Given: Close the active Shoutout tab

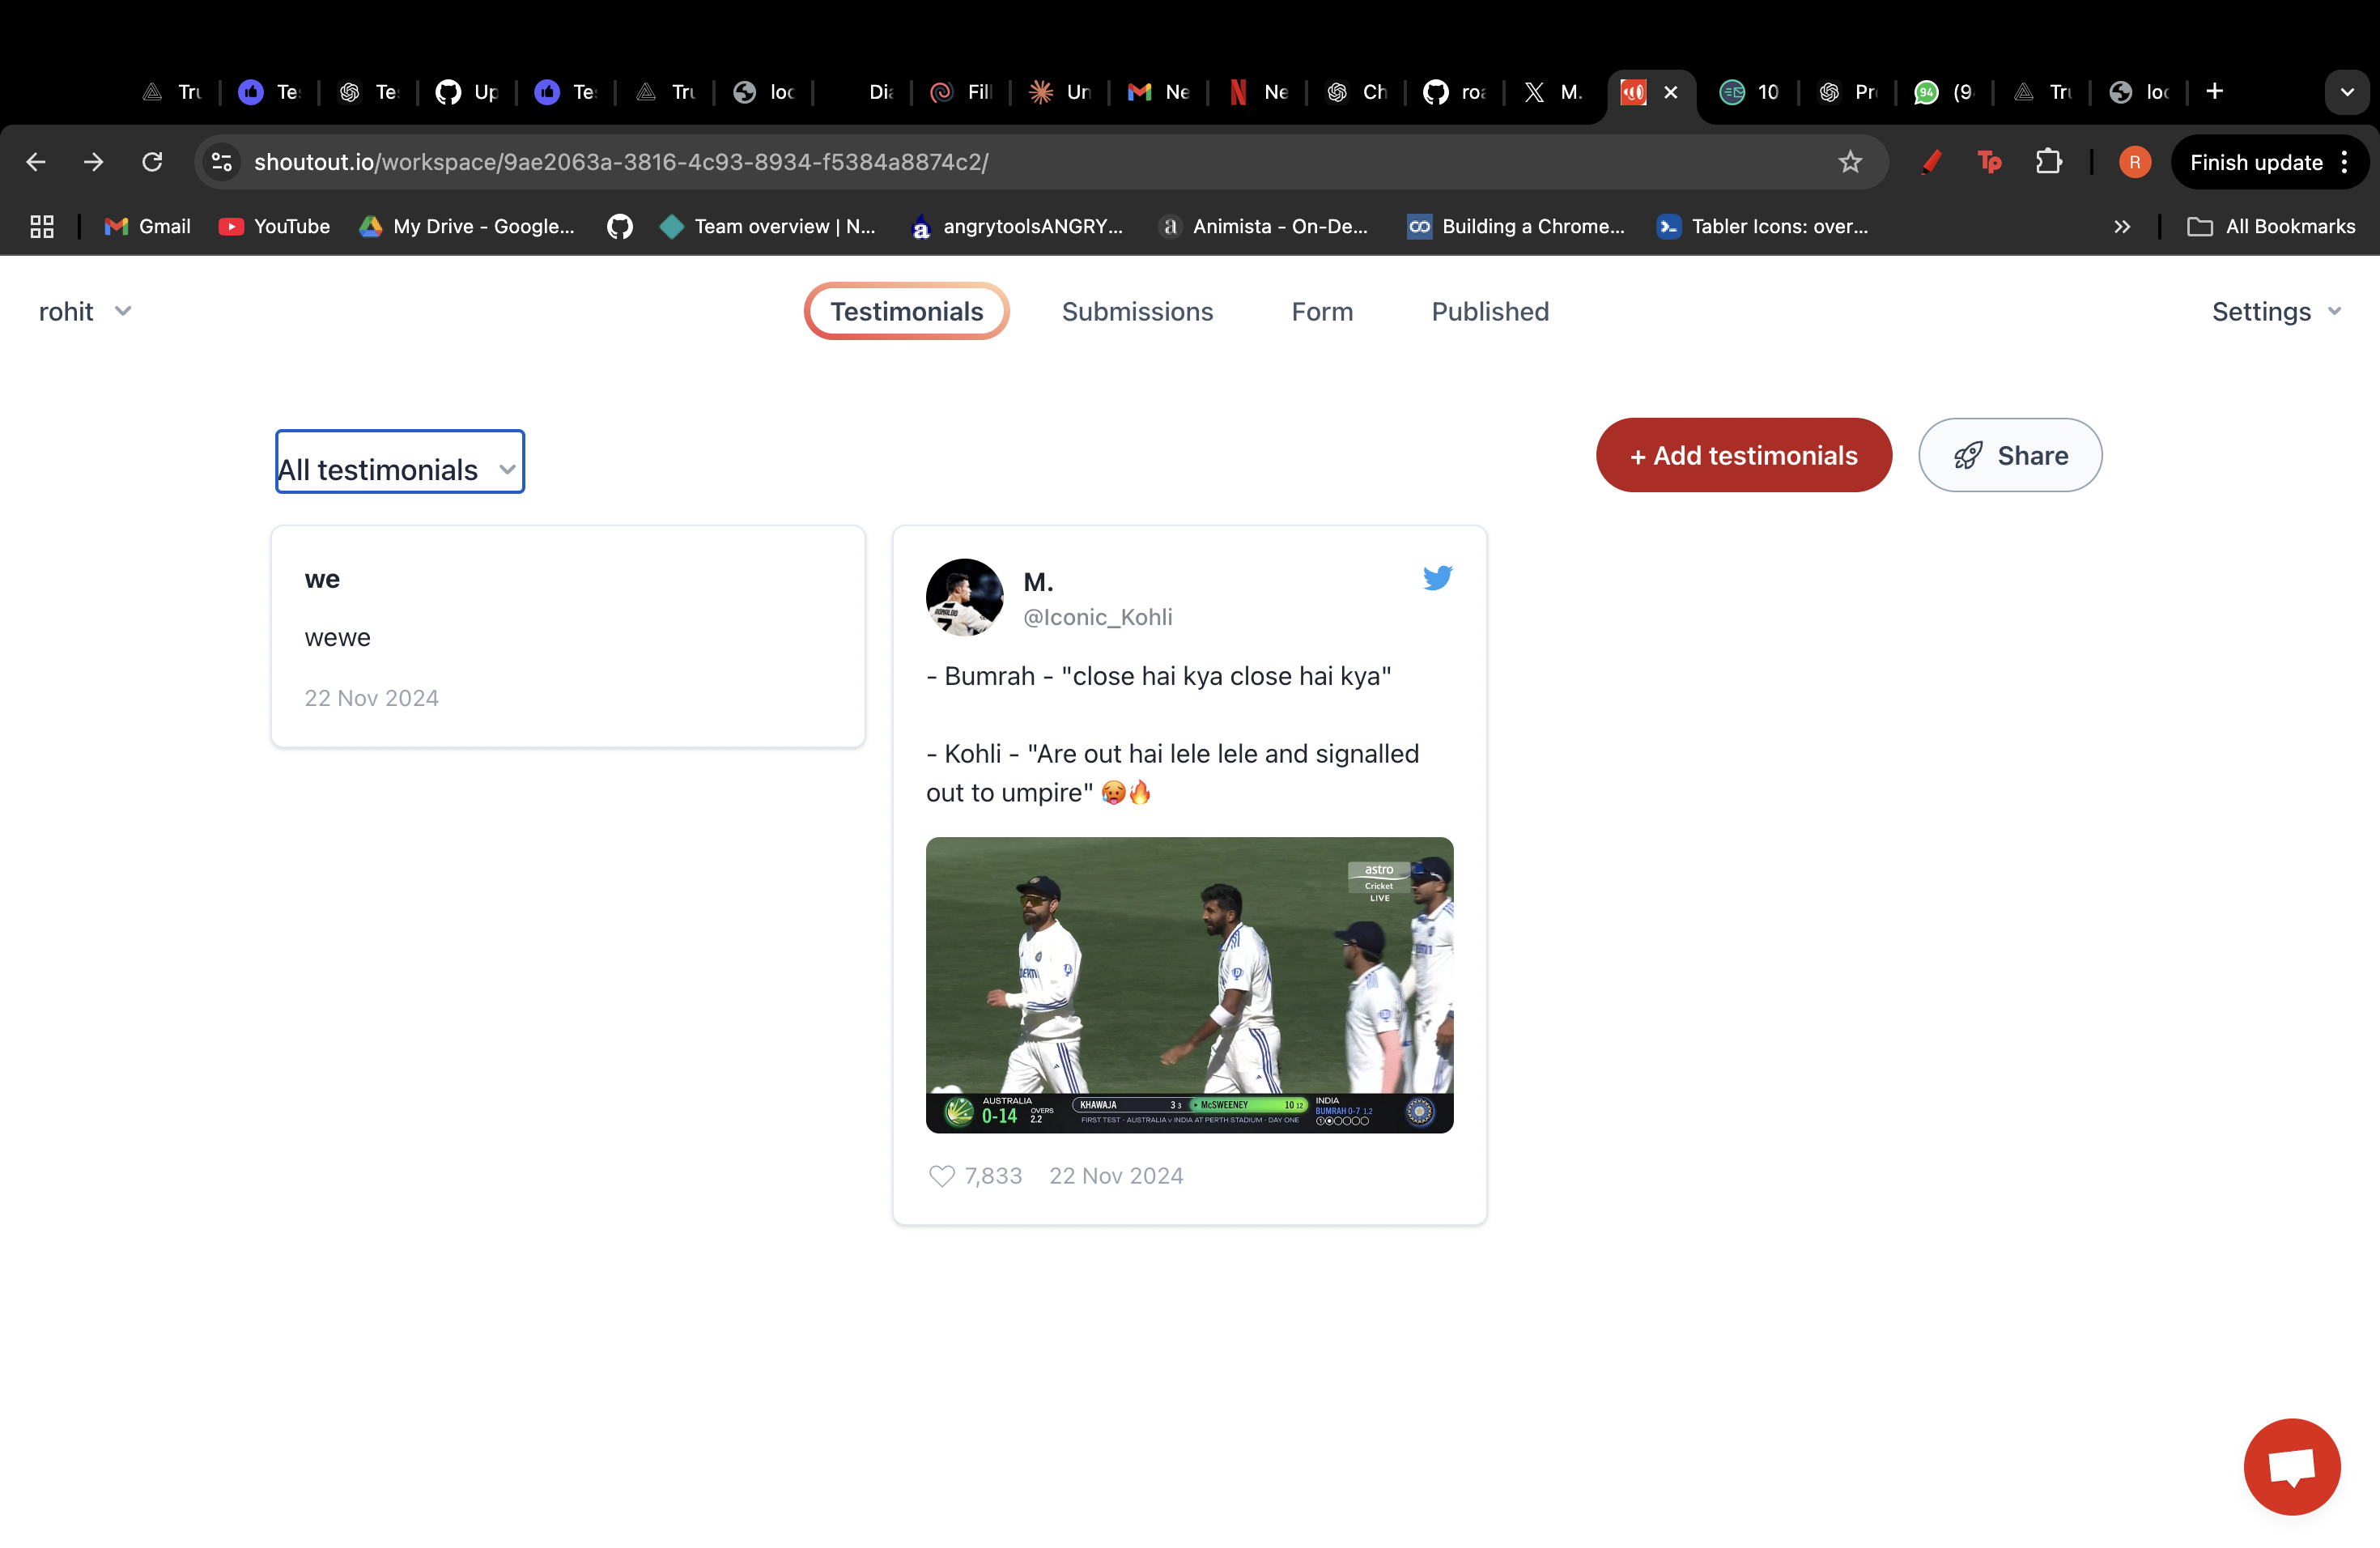Looking at the screenshot, I should [1671, 92].
